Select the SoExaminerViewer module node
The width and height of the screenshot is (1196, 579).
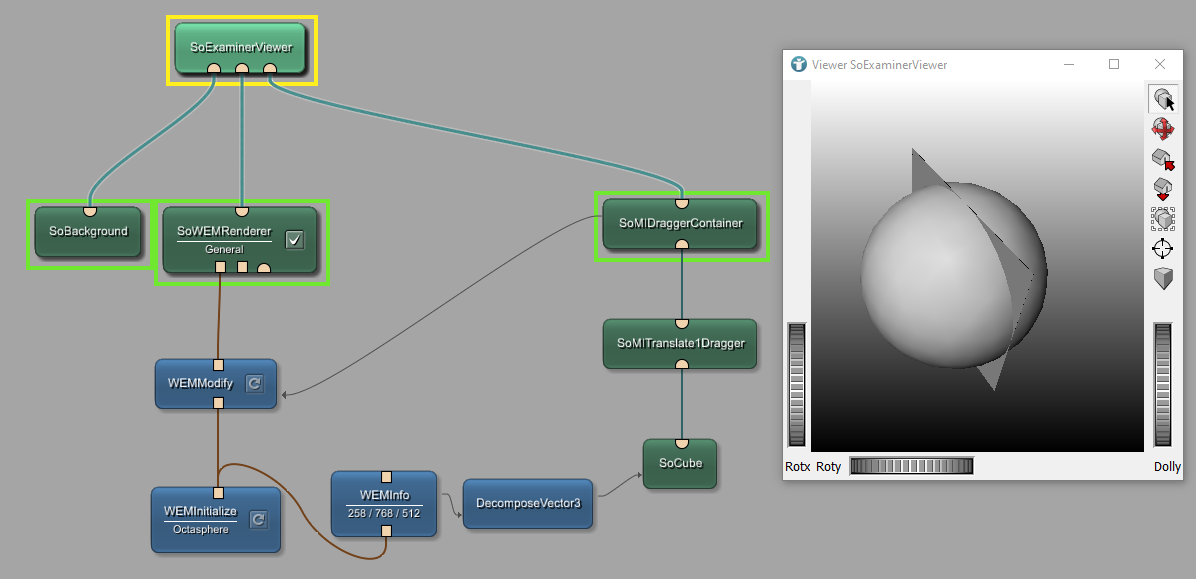pyautogui.click(x=240, y=45)
